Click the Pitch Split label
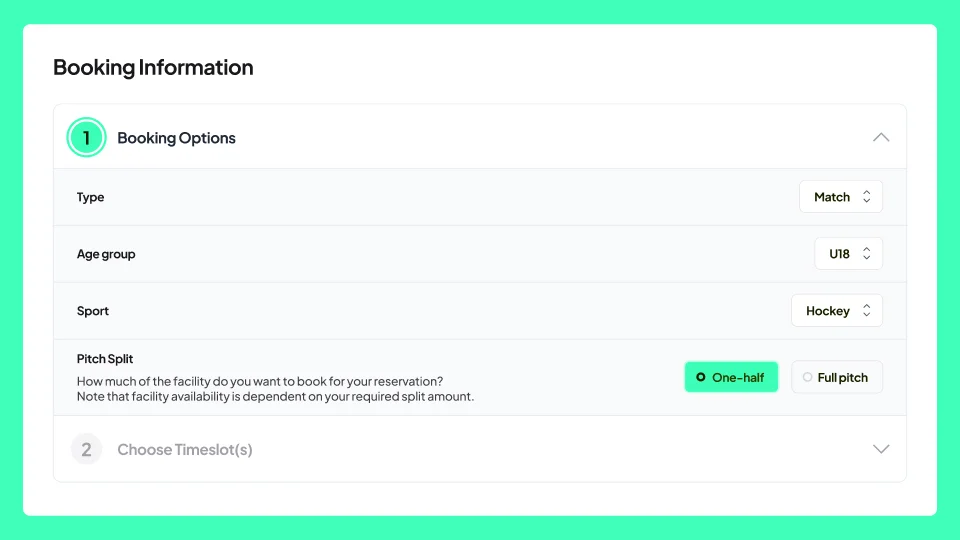 pos(105,358)
